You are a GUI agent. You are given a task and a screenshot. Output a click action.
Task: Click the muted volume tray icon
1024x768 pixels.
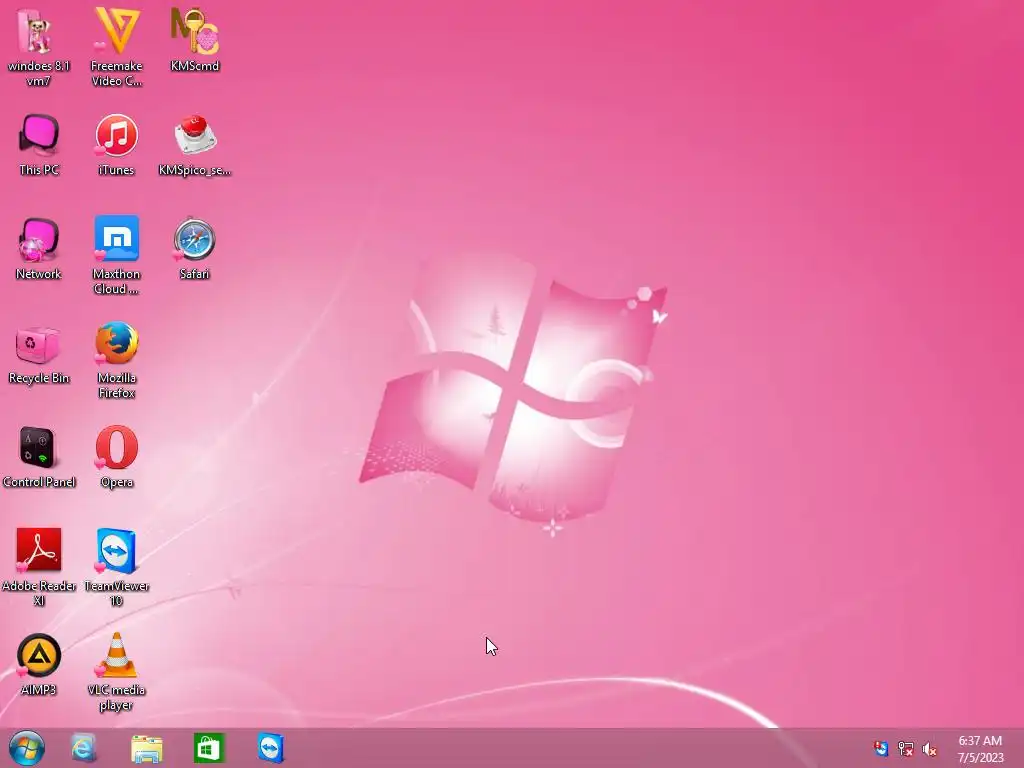tap(930, 749)
